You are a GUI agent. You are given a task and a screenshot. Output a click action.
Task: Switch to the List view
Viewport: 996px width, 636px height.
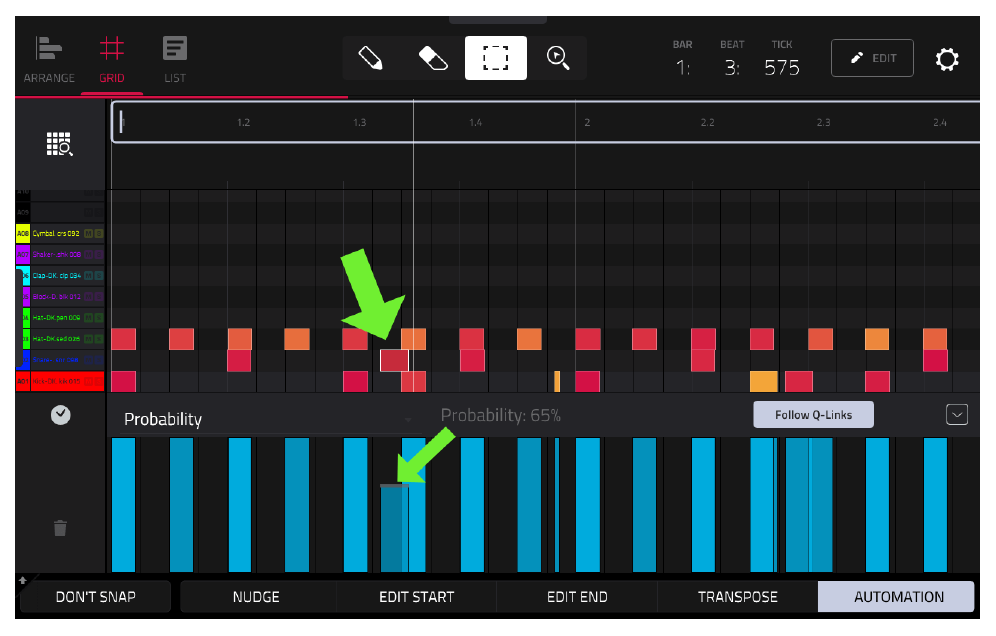(x=175, y=60)
